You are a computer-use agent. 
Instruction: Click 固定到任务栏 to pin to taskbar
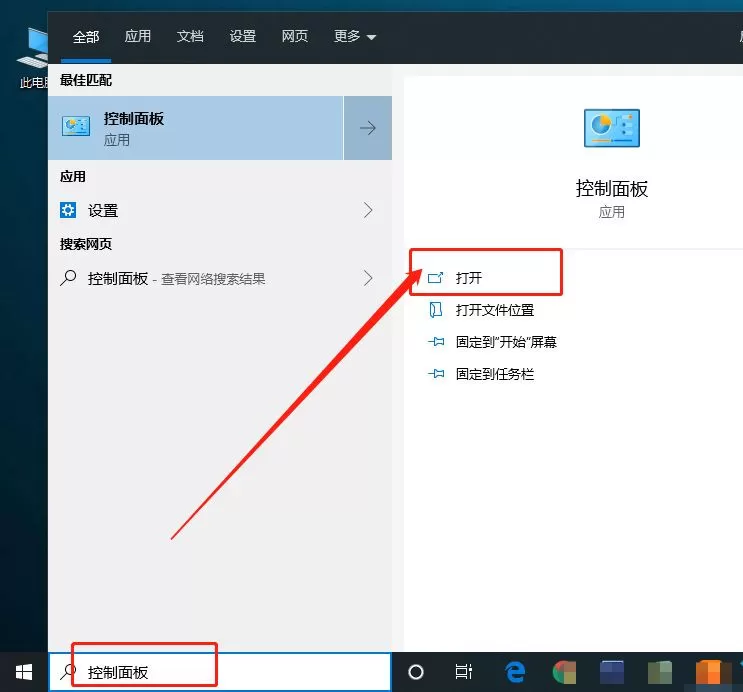click(495, 374)
